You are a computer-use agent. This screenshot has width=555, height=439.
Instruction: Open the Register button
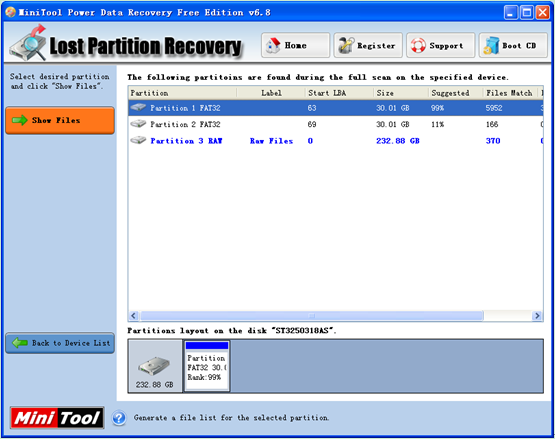368,45
